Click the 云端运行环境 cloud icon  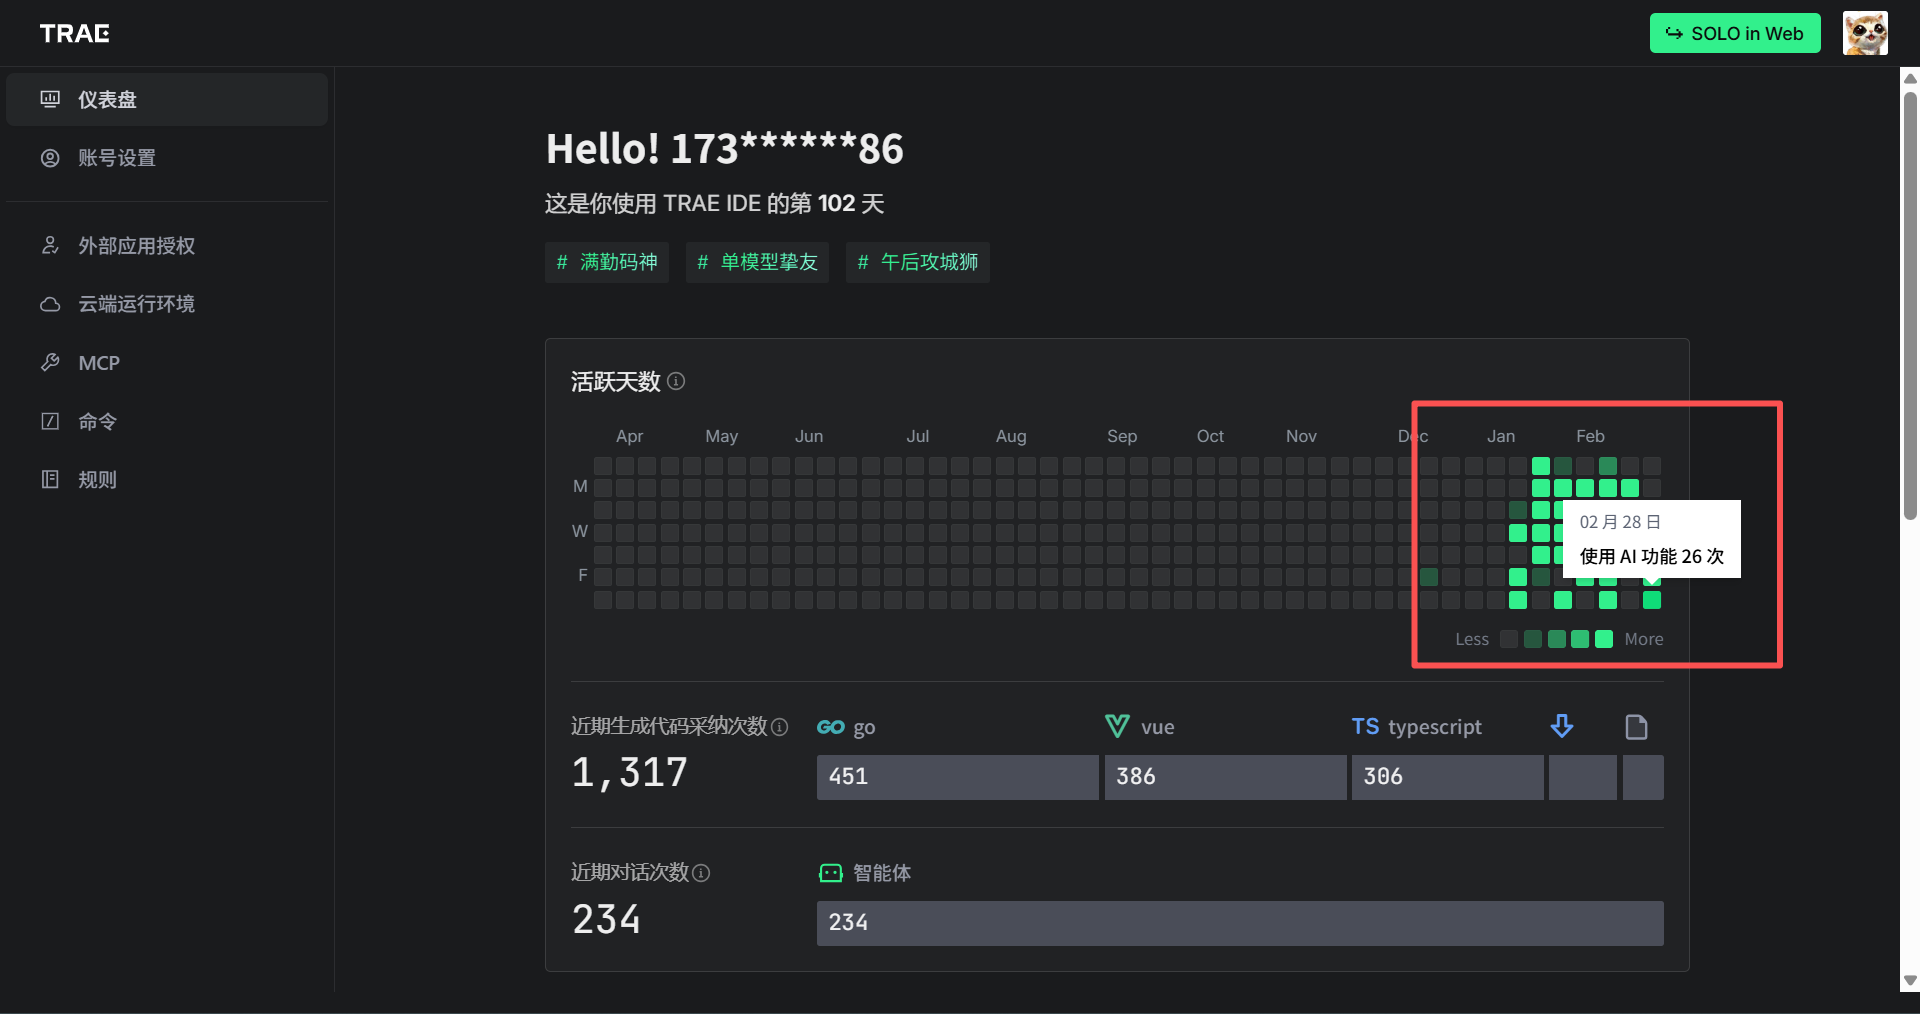(50, 304)
